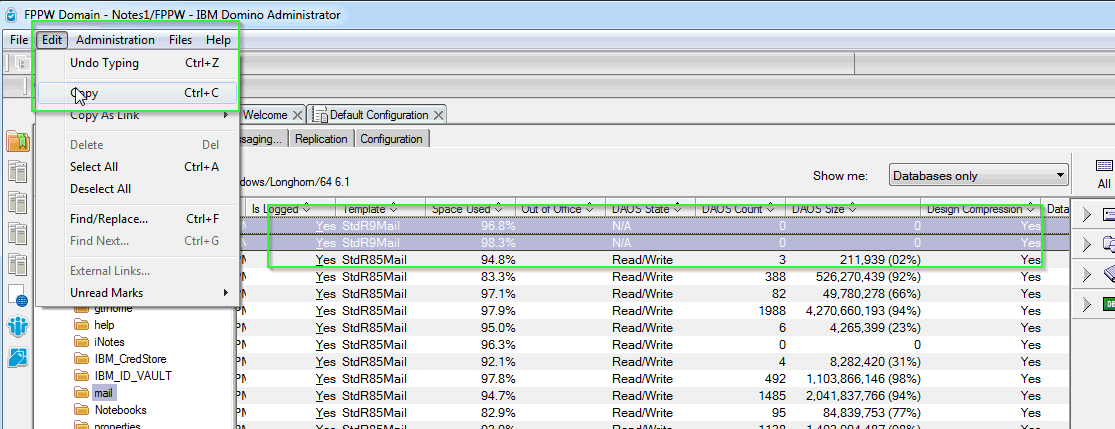
Task: Select the IBM_CredStore folder
Action: tap(130, 359)
